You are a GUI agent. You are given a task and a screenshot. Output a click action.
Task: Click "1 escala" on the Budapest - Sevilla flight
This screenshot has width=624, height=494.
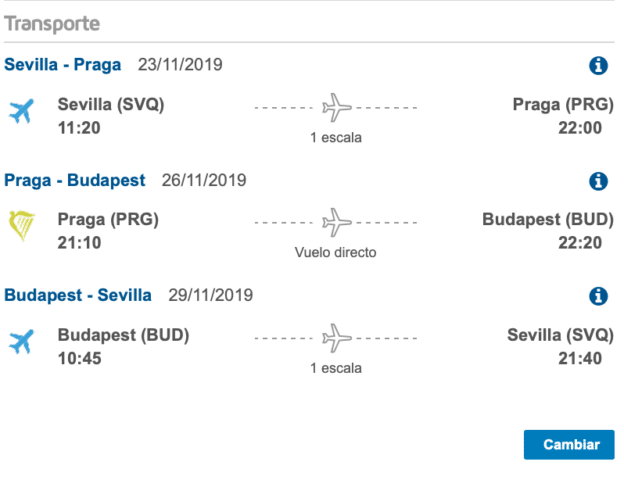pos(336,368)
